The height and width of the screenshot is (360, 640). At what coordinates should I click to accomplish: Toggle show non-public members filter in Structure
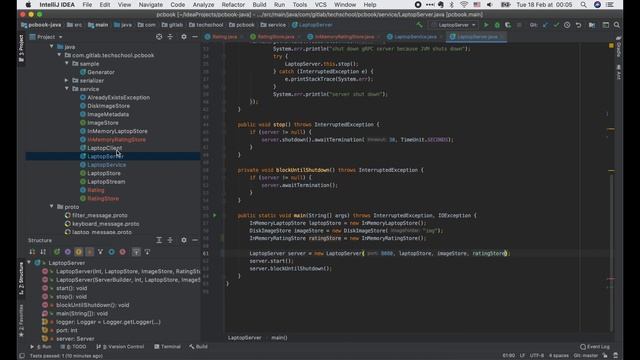(x=89, y=252)
